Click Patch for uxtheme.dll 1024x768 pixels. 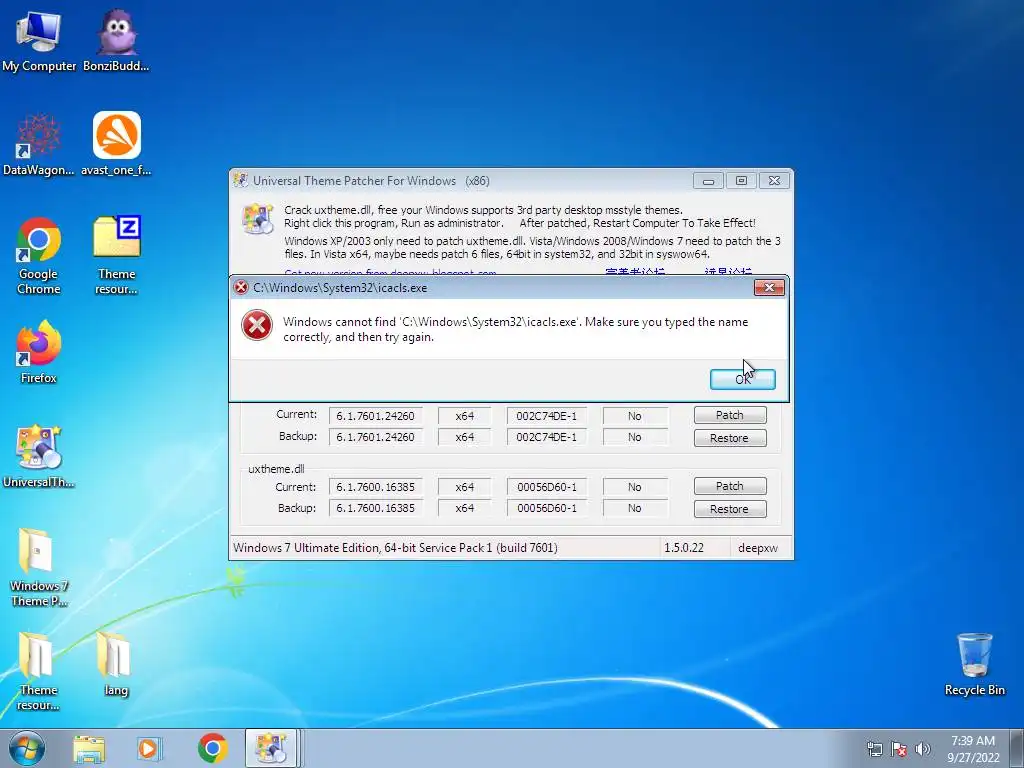tap(729, 486)
